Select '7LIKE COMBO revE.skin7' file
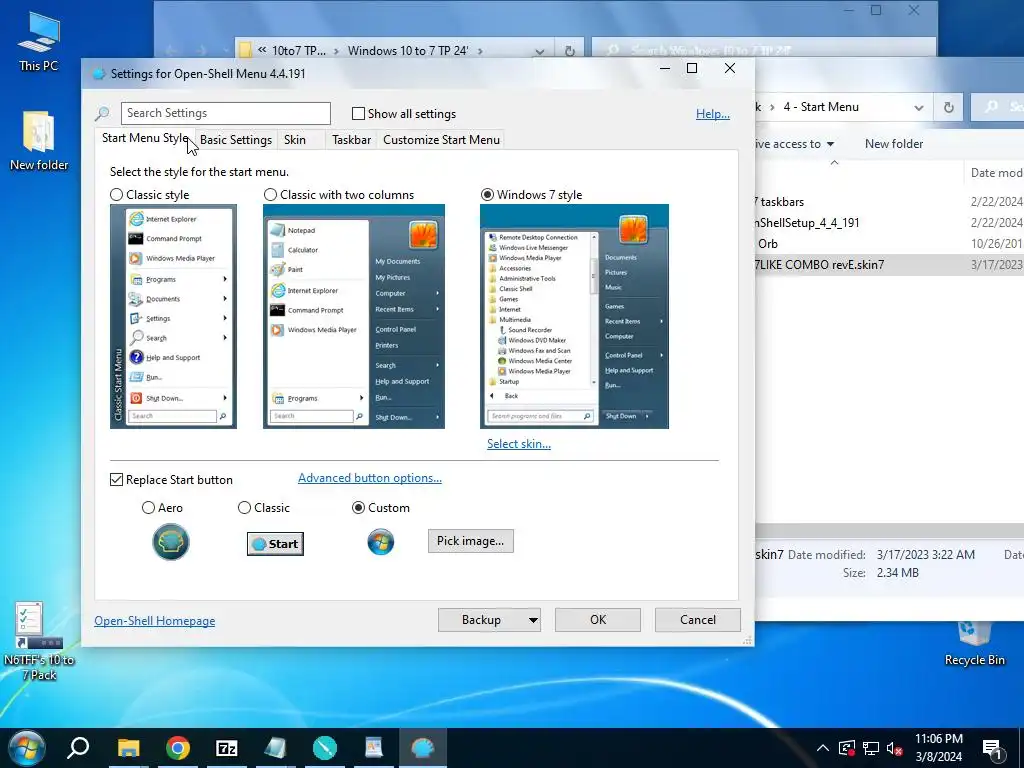This screenshot has height=768, width=1024. [x=889, y=264]
